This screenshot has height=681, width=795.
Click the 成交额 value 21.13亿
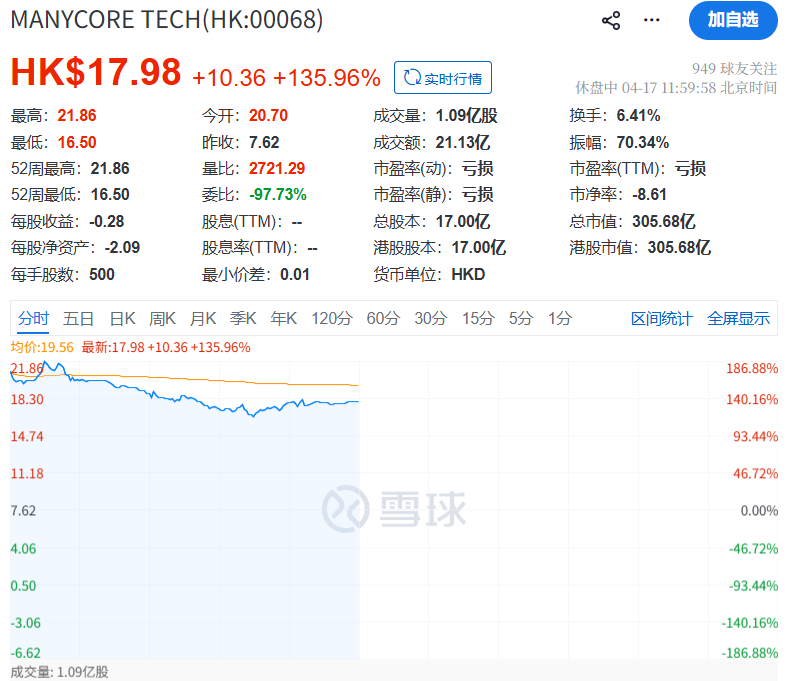click(463, 142)
